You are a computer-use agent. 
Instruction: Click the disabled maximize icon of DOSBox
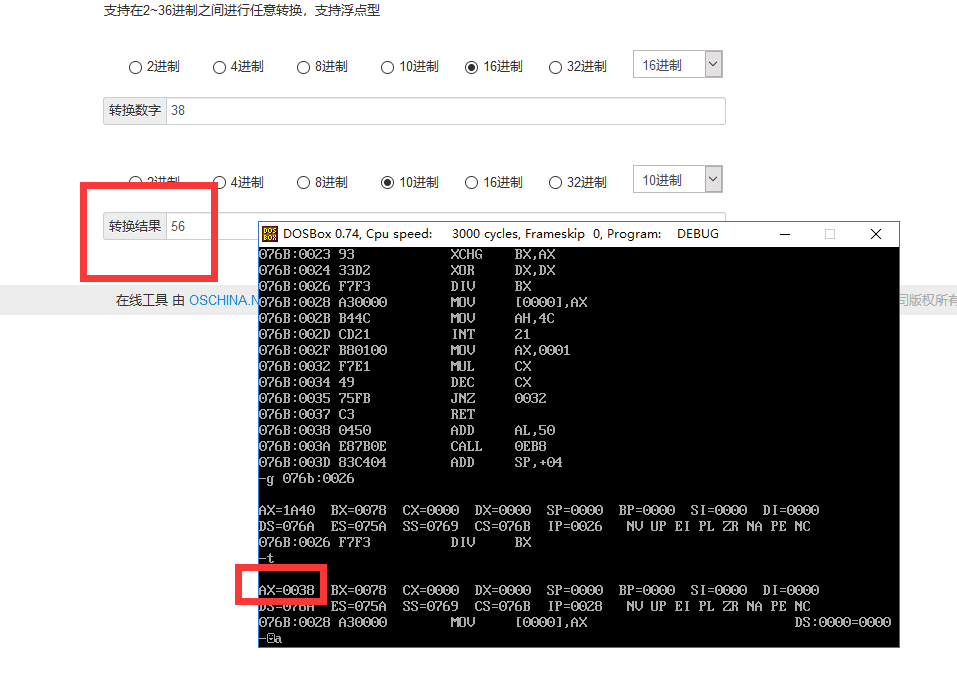pyautogui.click(x=830, y=234)
